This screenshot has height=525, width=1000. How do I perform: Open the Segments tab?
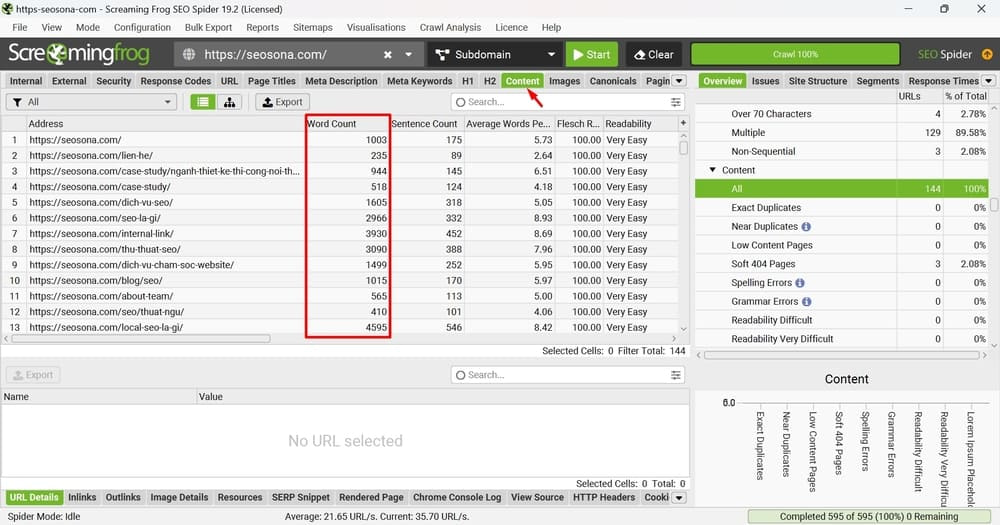pyautogui.click(x=878, y=81)
